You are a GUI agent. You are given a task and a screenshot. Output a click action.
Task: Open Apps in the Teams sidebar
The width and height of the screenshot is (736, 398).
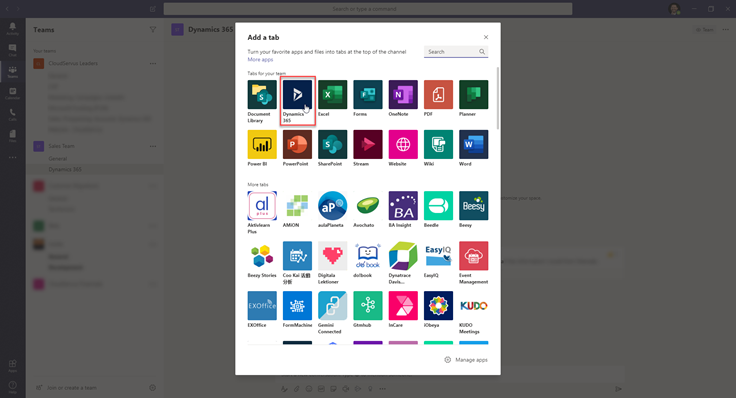click(13, 366)
